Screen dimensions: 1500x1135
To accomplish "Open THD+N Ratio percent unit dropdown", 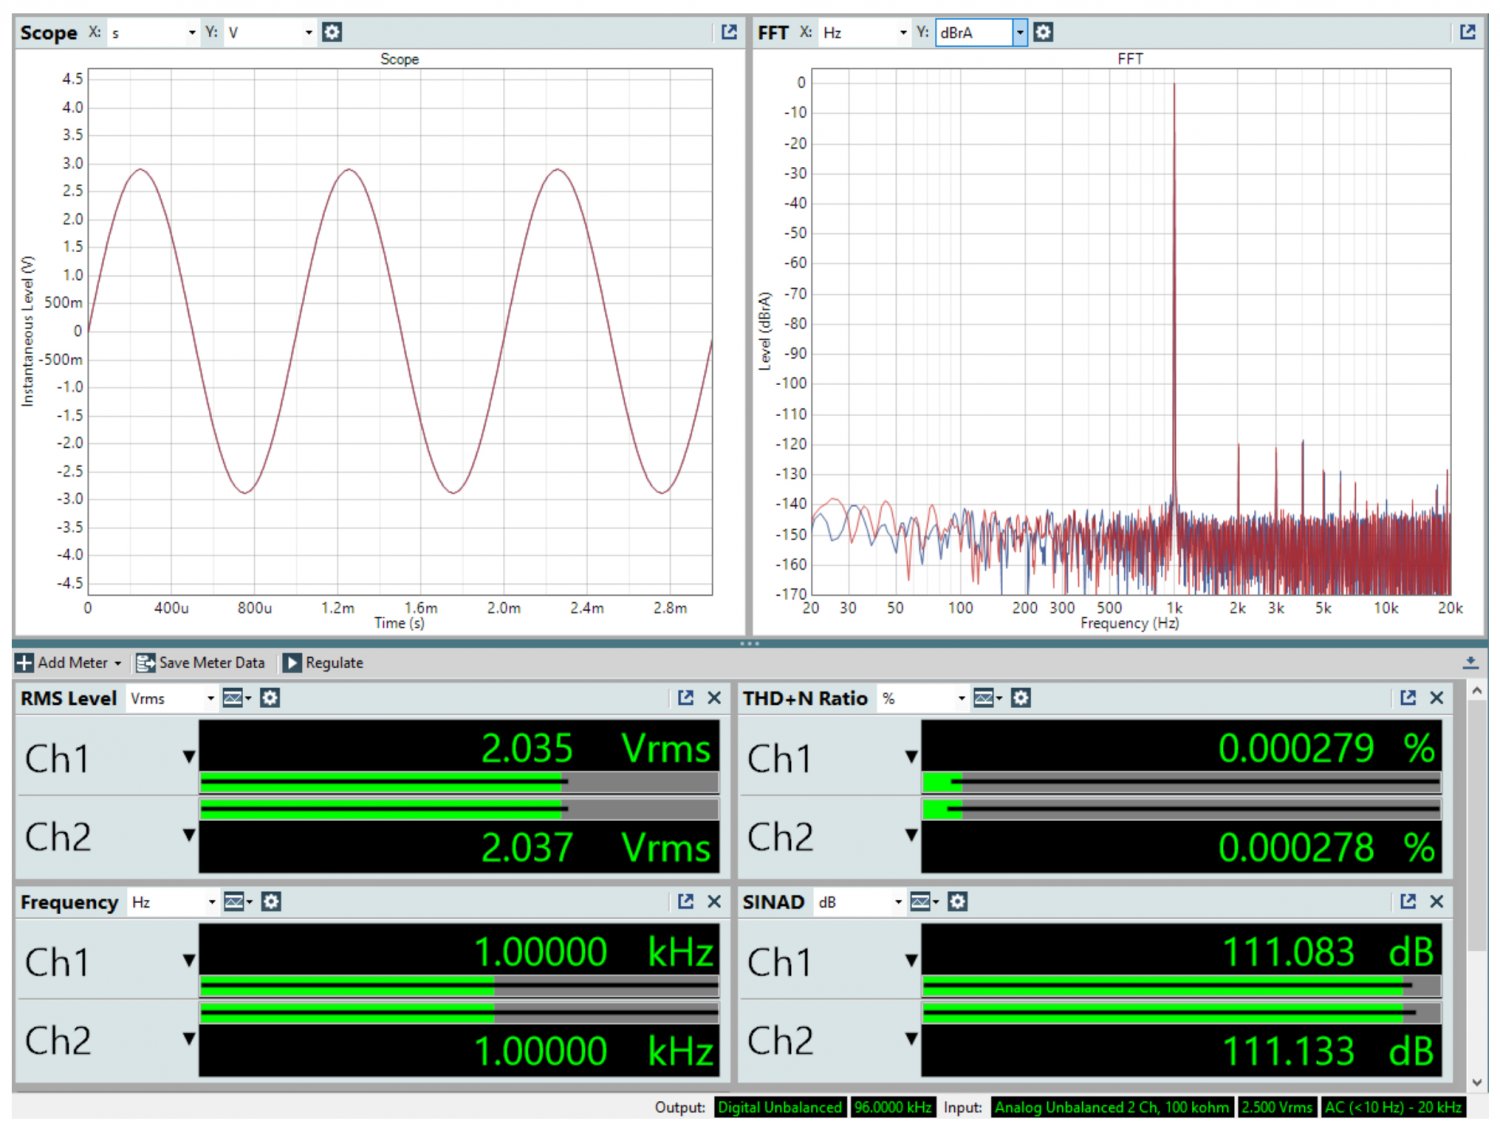I will [923, 698].
